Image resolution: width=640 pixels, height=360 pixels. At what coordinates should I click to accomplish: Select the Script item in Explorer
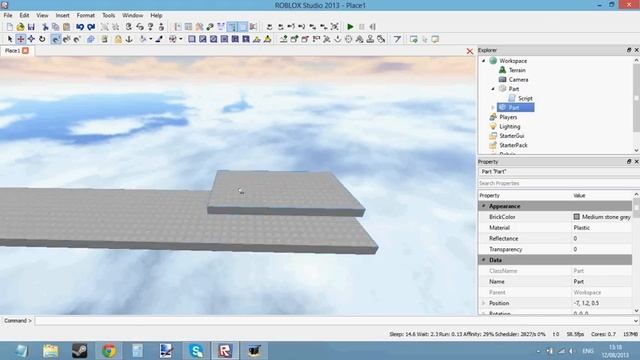point(525,98)
